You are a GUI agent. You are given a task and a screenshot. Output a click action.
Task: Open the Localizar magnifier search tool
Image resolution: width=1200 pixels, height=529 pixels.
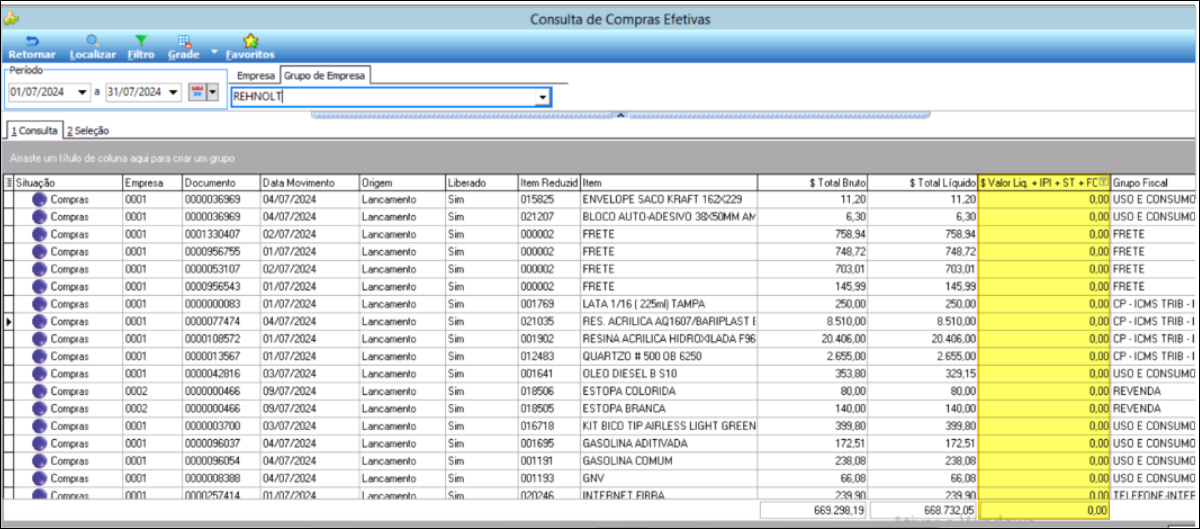(x=92, y=40)
